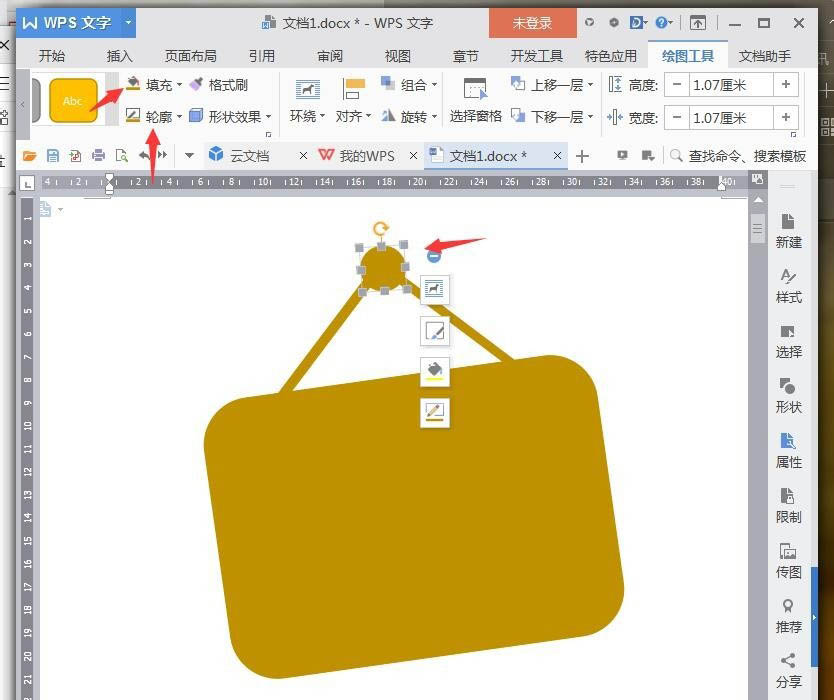834x700 pixels.
Task: Open the 选择窗格 selection pane
Action: (476, 101)
